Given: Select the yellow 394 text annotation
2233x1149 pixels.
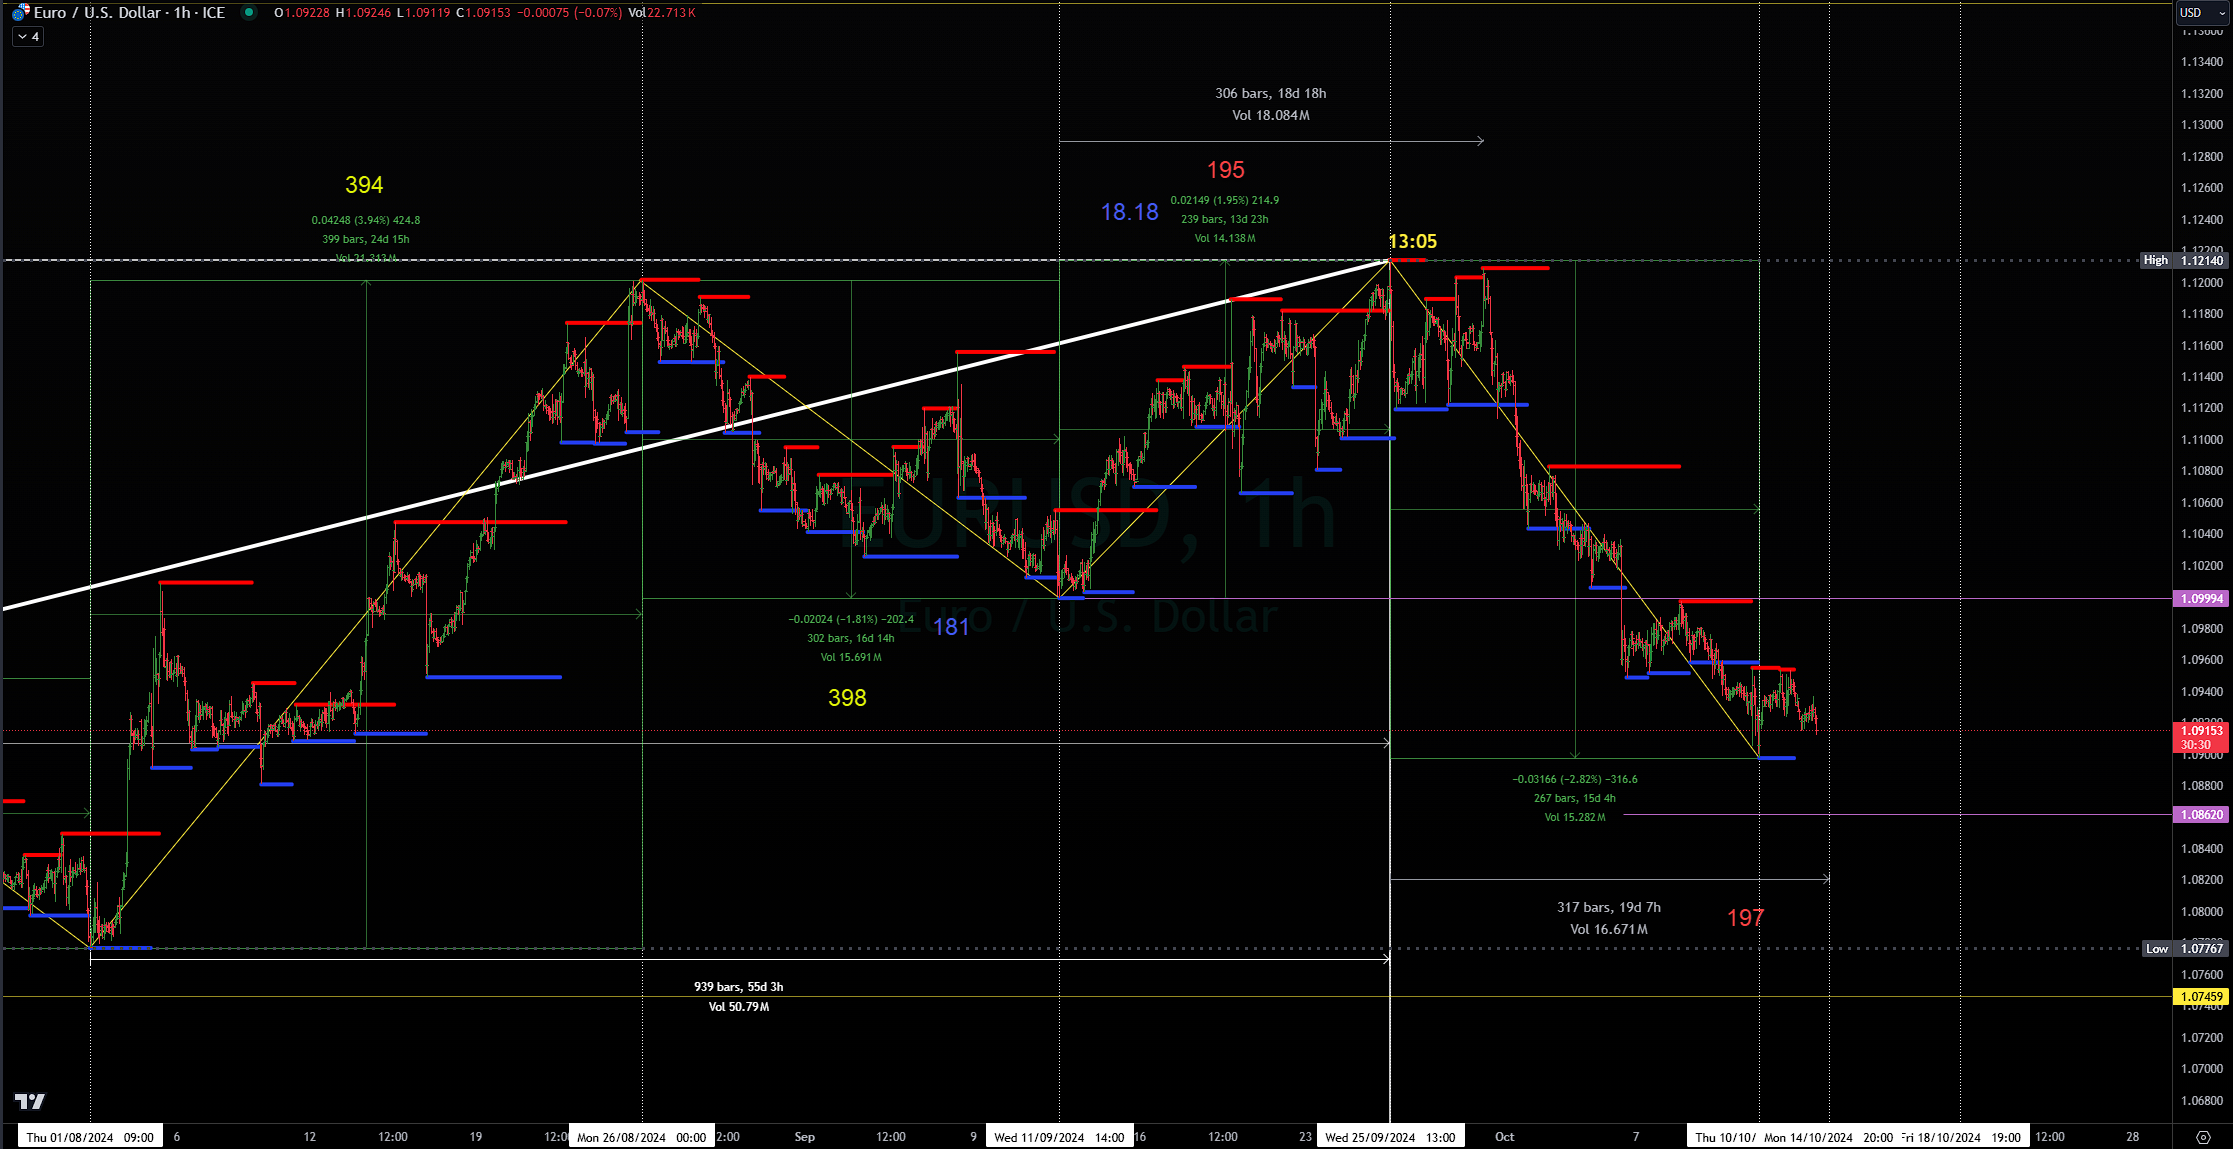Looking at the screenshot, I should pyautogui.click(x=364, y=185).
